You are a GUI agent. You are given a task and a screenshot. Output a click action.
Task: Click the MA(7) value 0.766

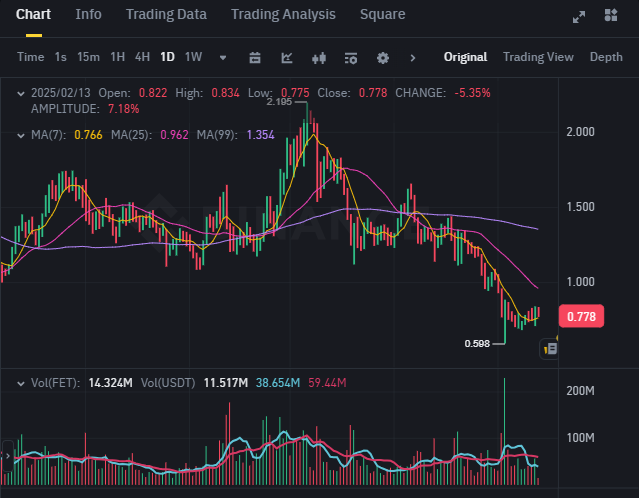pos(88,135)
